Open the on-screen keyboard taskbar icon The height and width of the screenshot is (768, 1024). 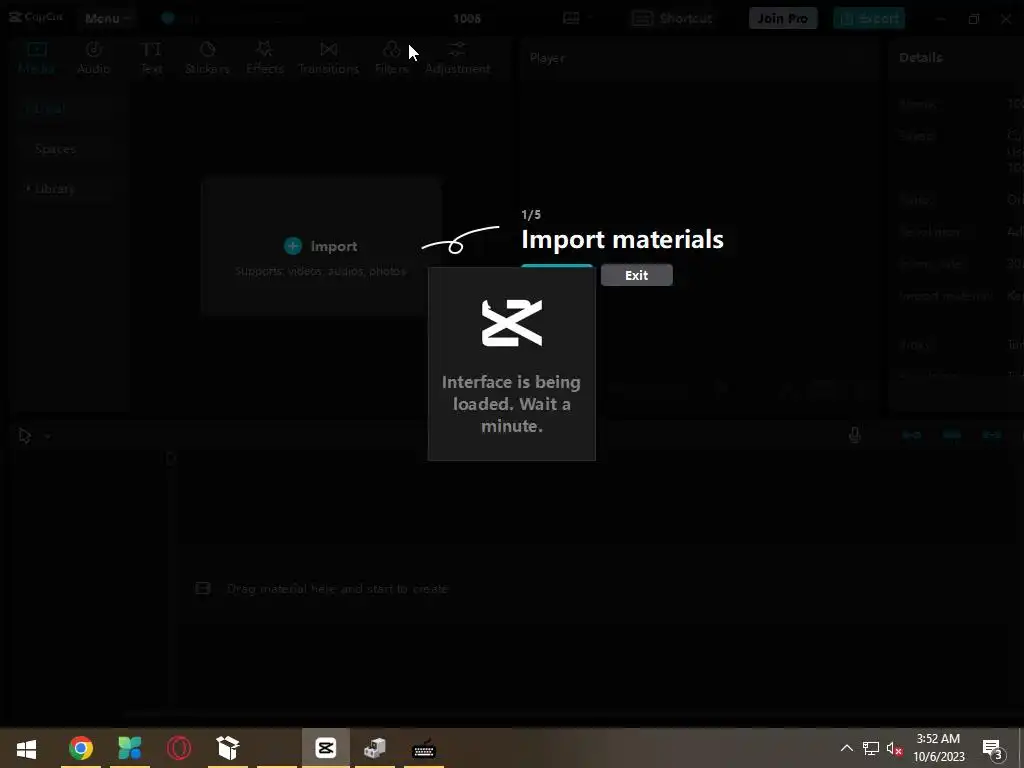[424, 748]
